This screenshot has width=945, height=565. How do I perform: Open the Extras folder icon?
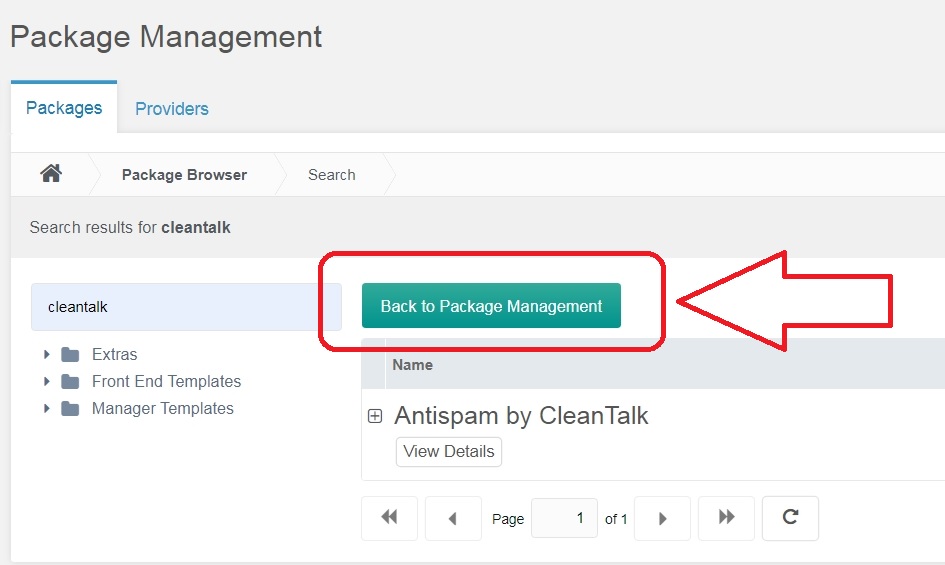70,355
